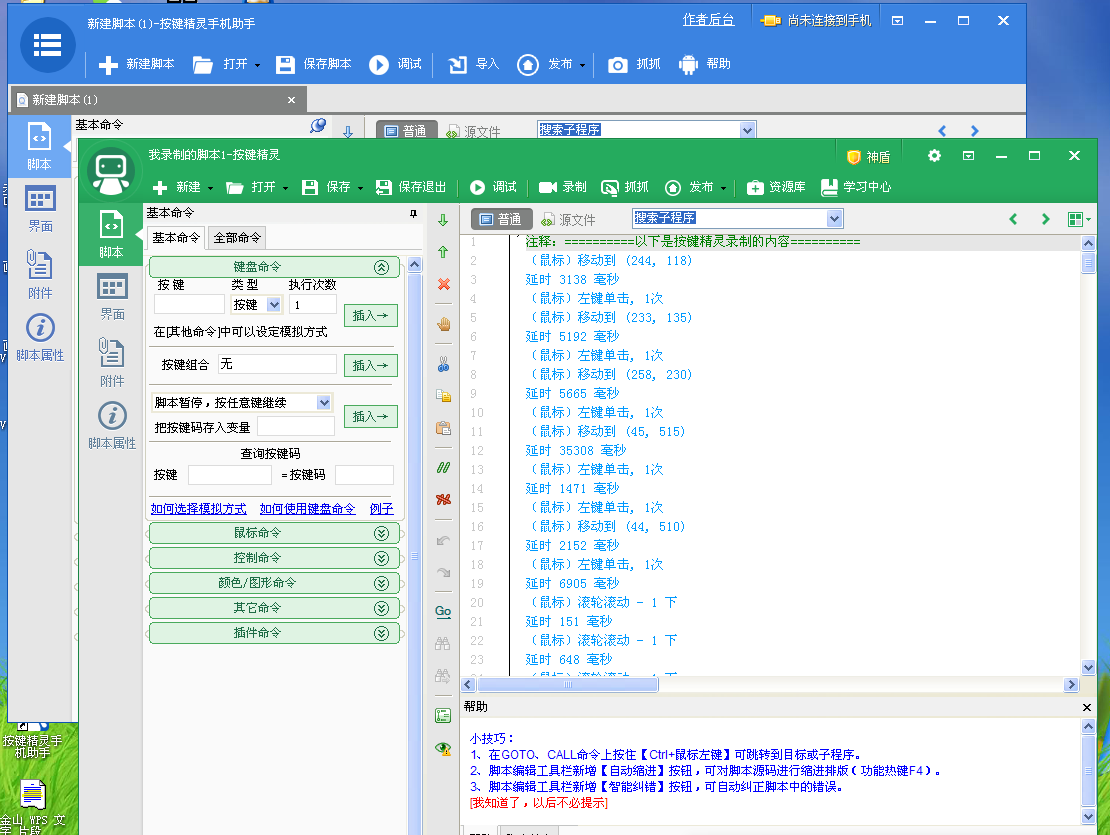Open 脚本属性 in green window sidebar
This screenshot has height=835, width=1110.
(112, 425)
